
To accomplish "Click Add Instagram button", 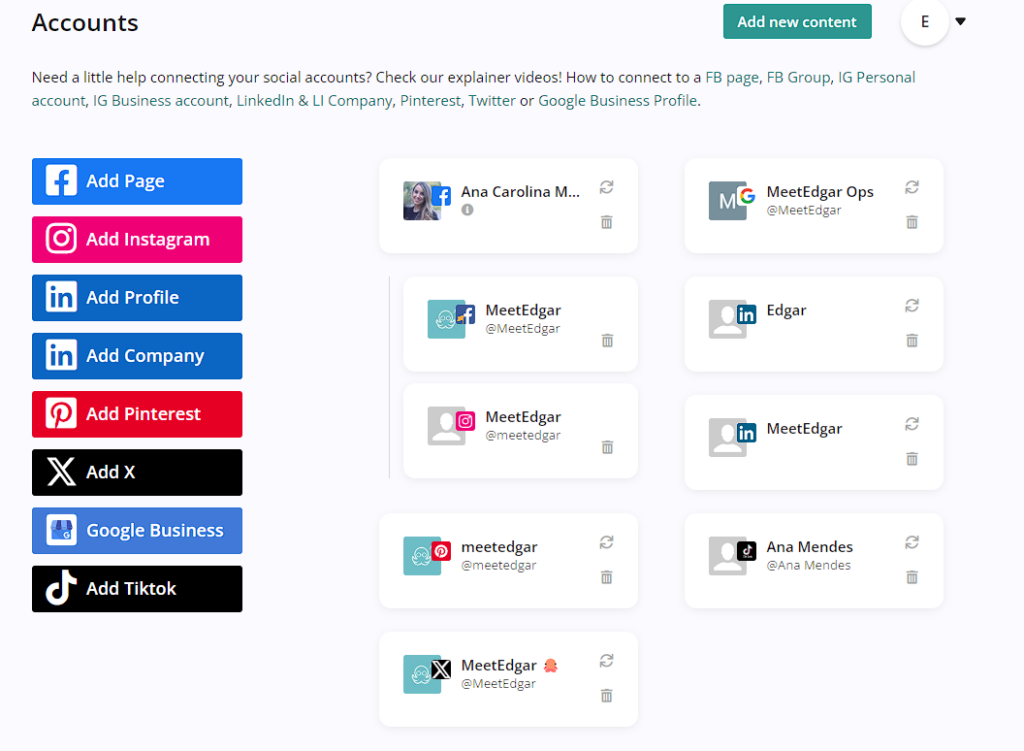I will point(137,239).
